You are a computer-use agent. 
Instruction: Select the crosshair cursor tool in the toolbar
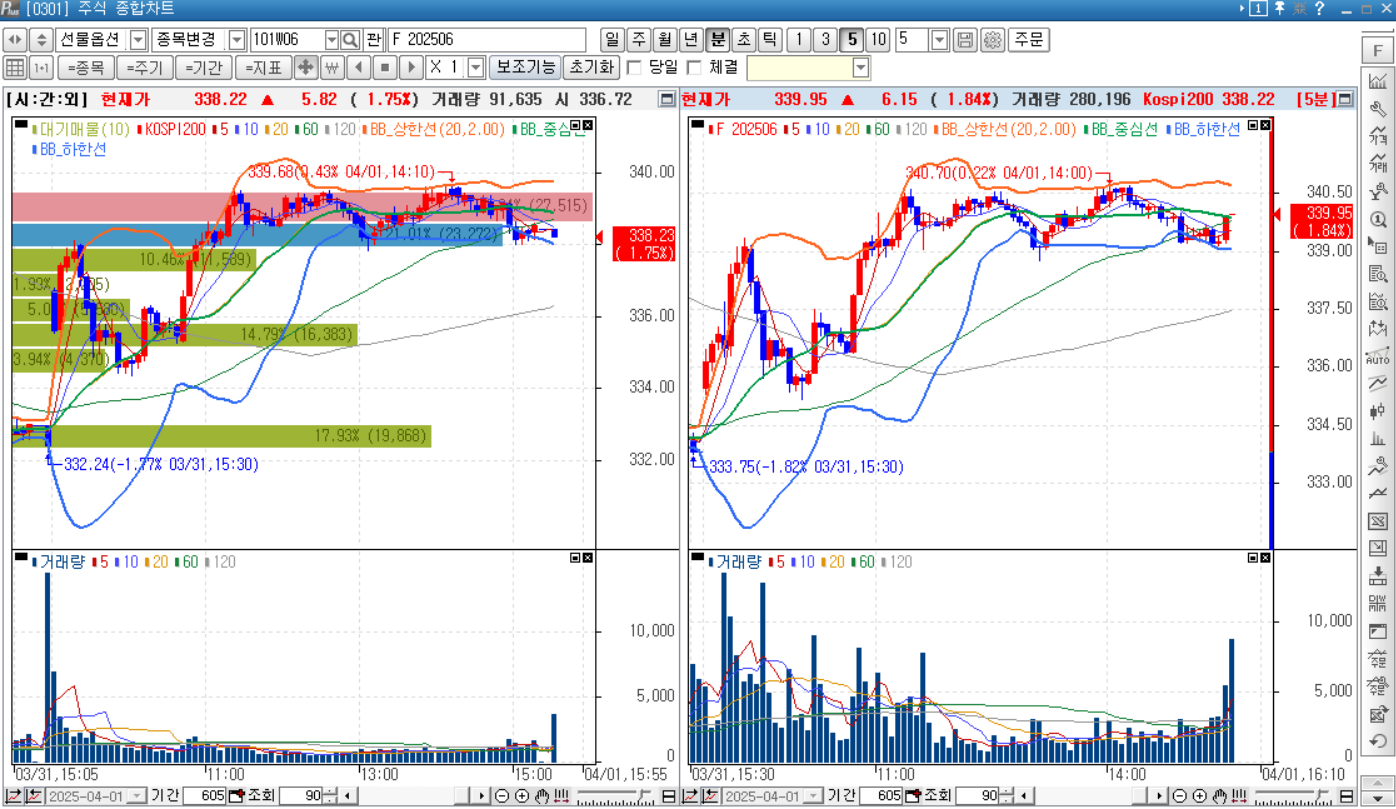[x=306, y=68]
